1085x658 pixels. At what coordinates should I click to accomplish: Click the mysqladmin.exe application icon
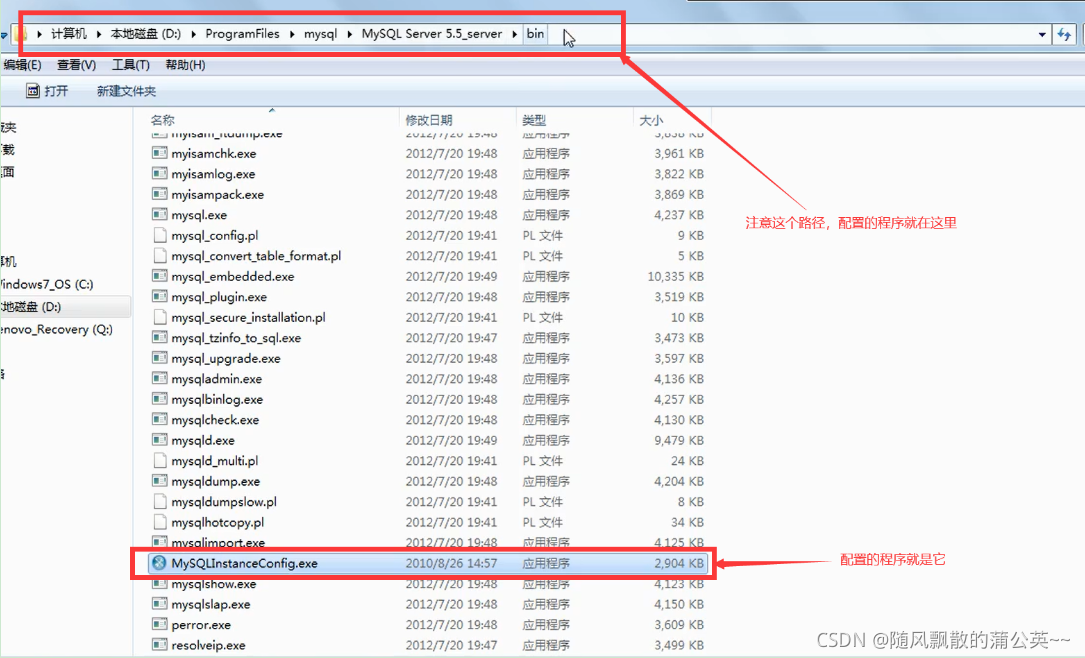(x=160, y=378)
